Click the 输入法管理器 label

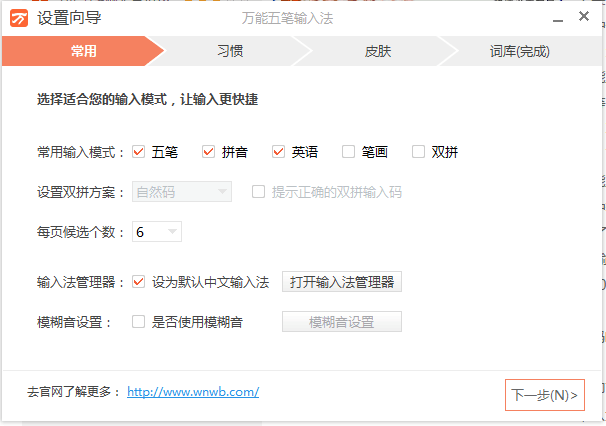pyautogui.click(x=80, y=282)
